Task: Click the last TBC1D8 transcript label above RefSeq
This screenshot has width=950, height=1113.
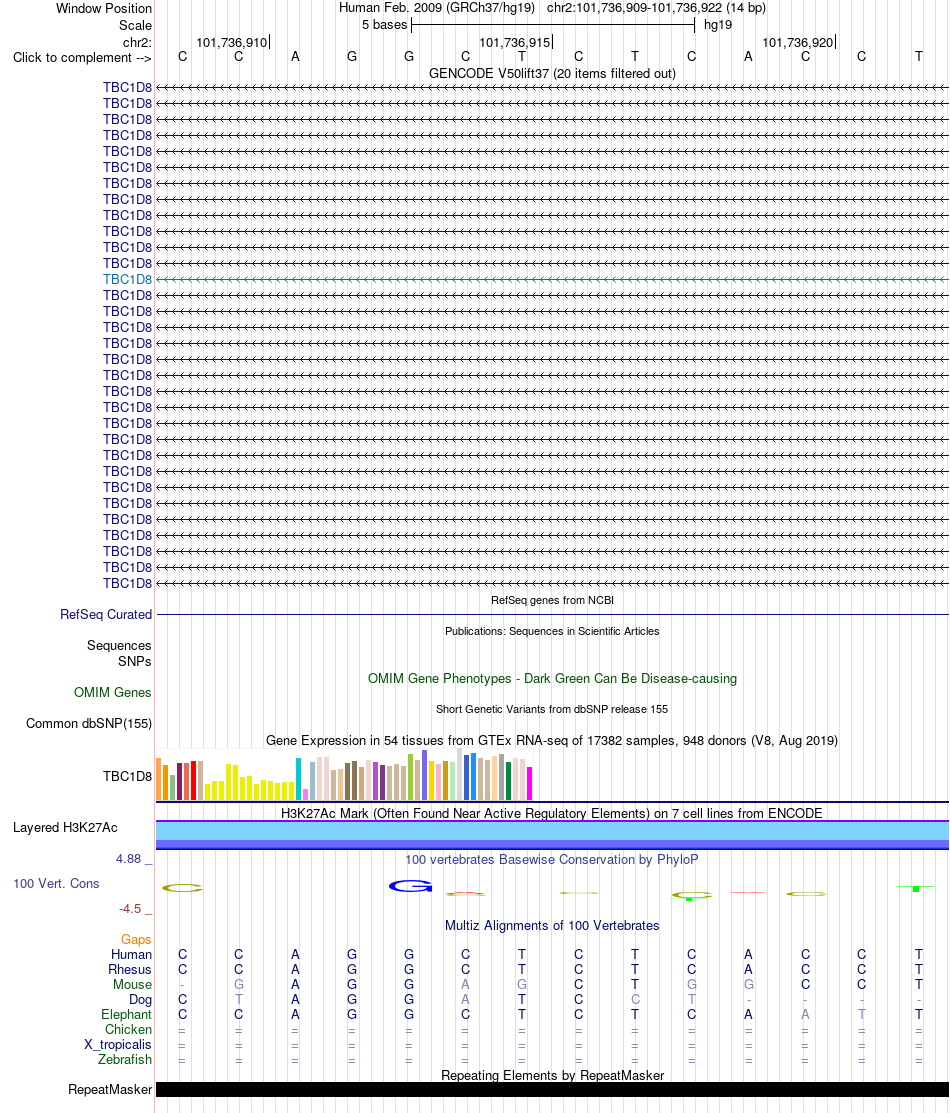Action: (127, 583)
